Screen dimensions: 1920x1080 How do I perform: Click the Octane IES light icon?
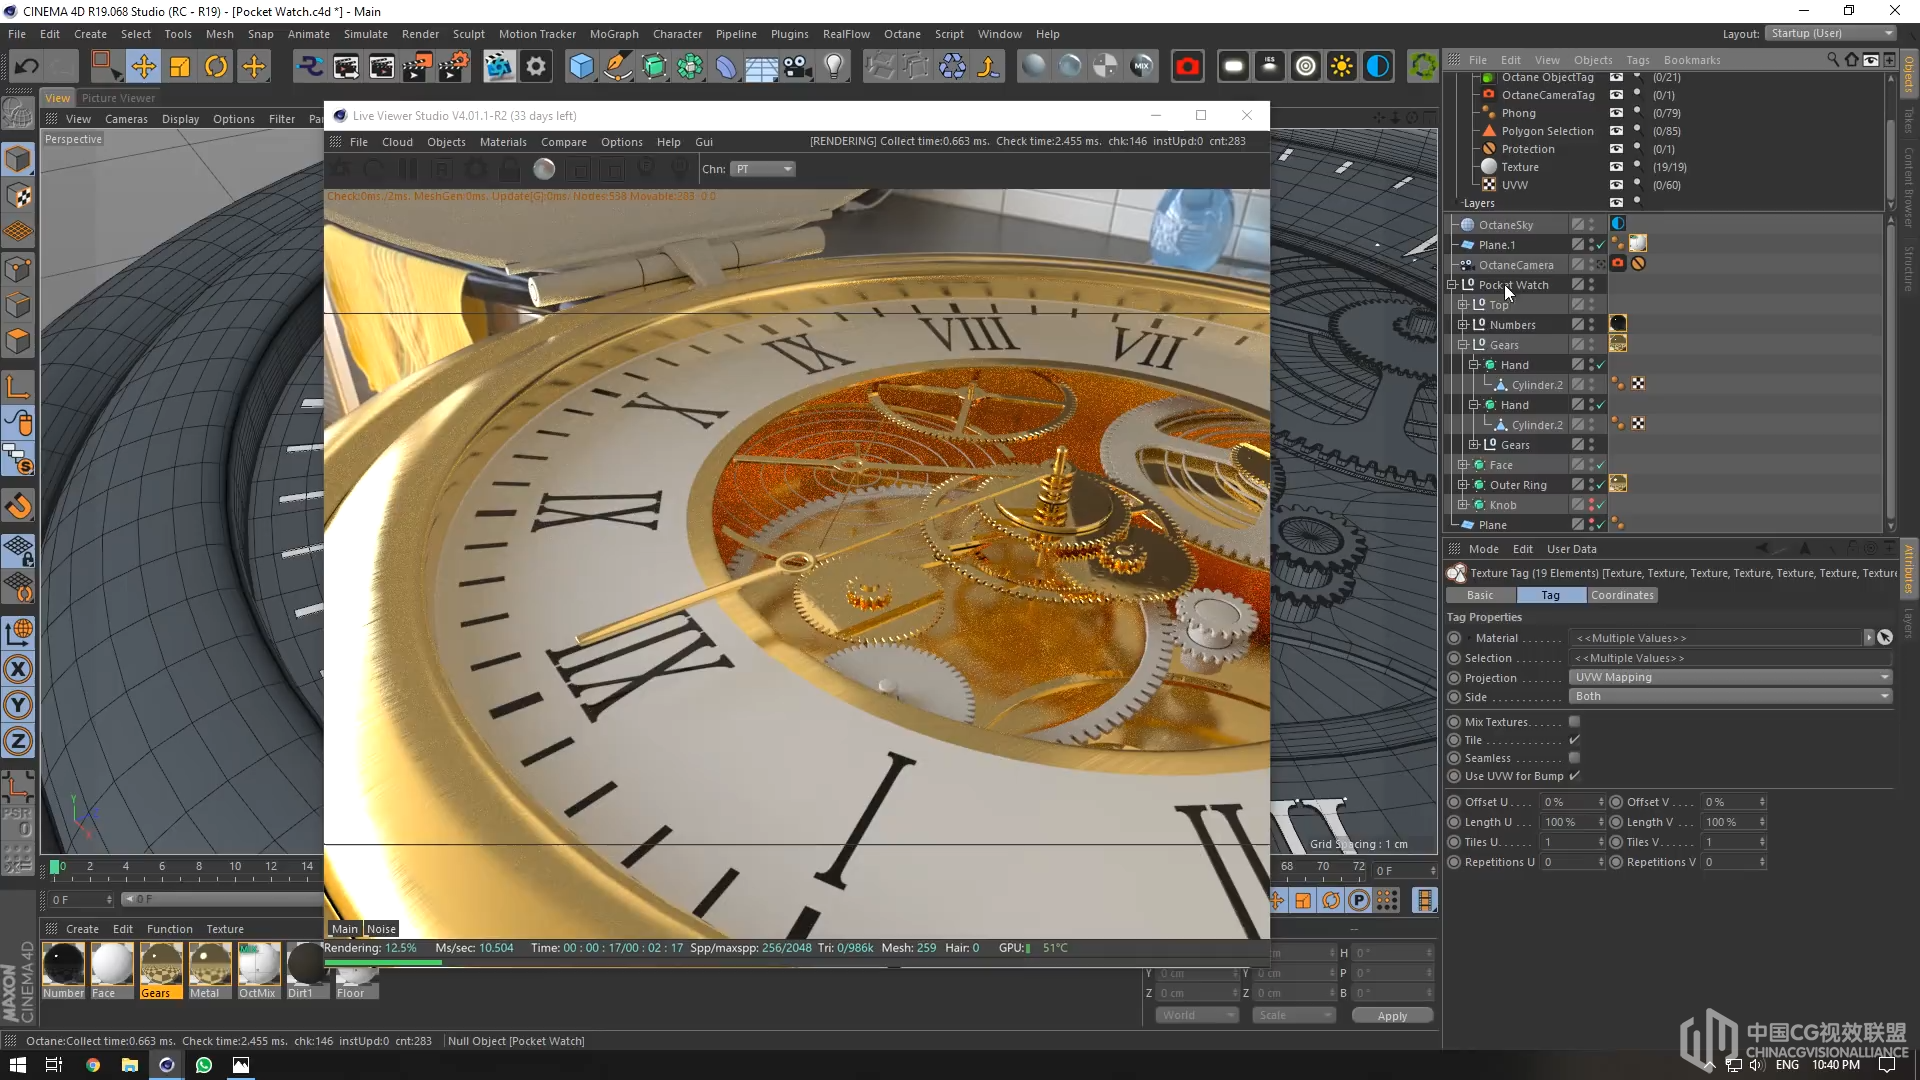click(x=1270, y=67)
